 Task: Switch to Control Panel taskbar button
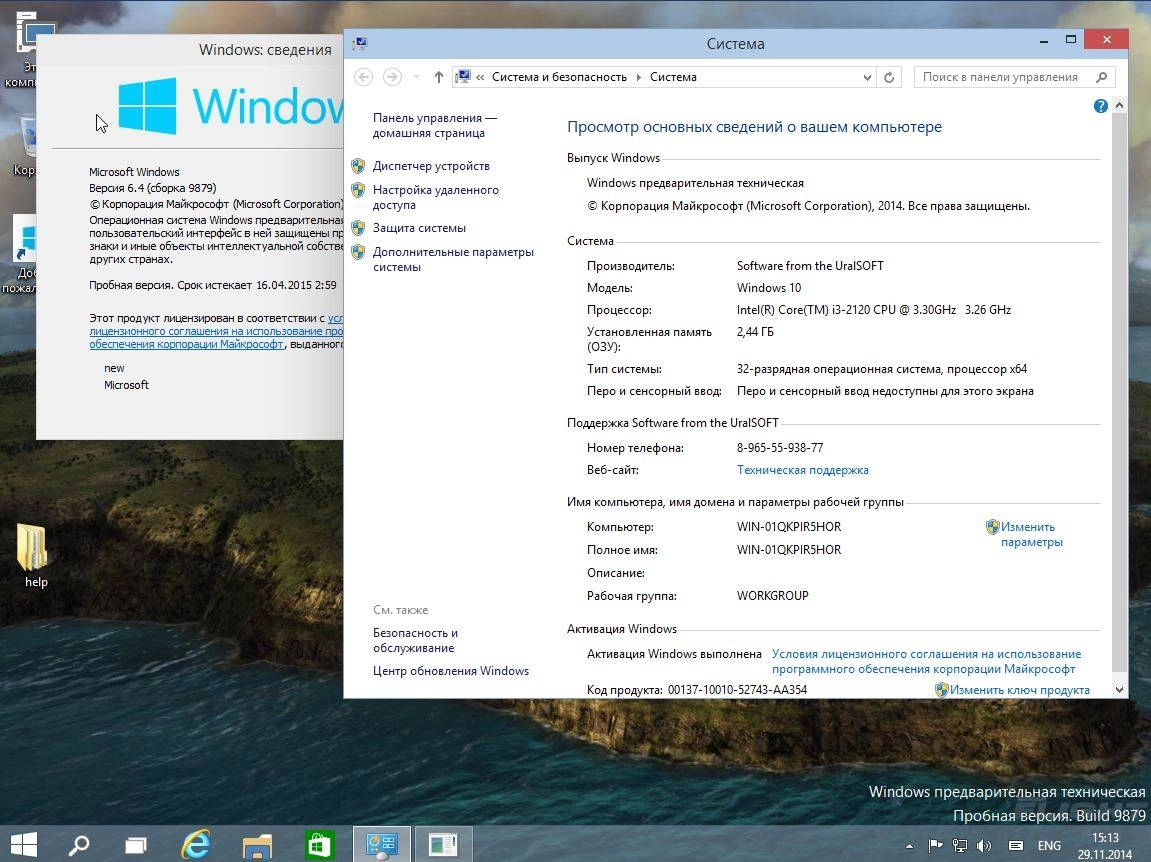click(382, 844)
